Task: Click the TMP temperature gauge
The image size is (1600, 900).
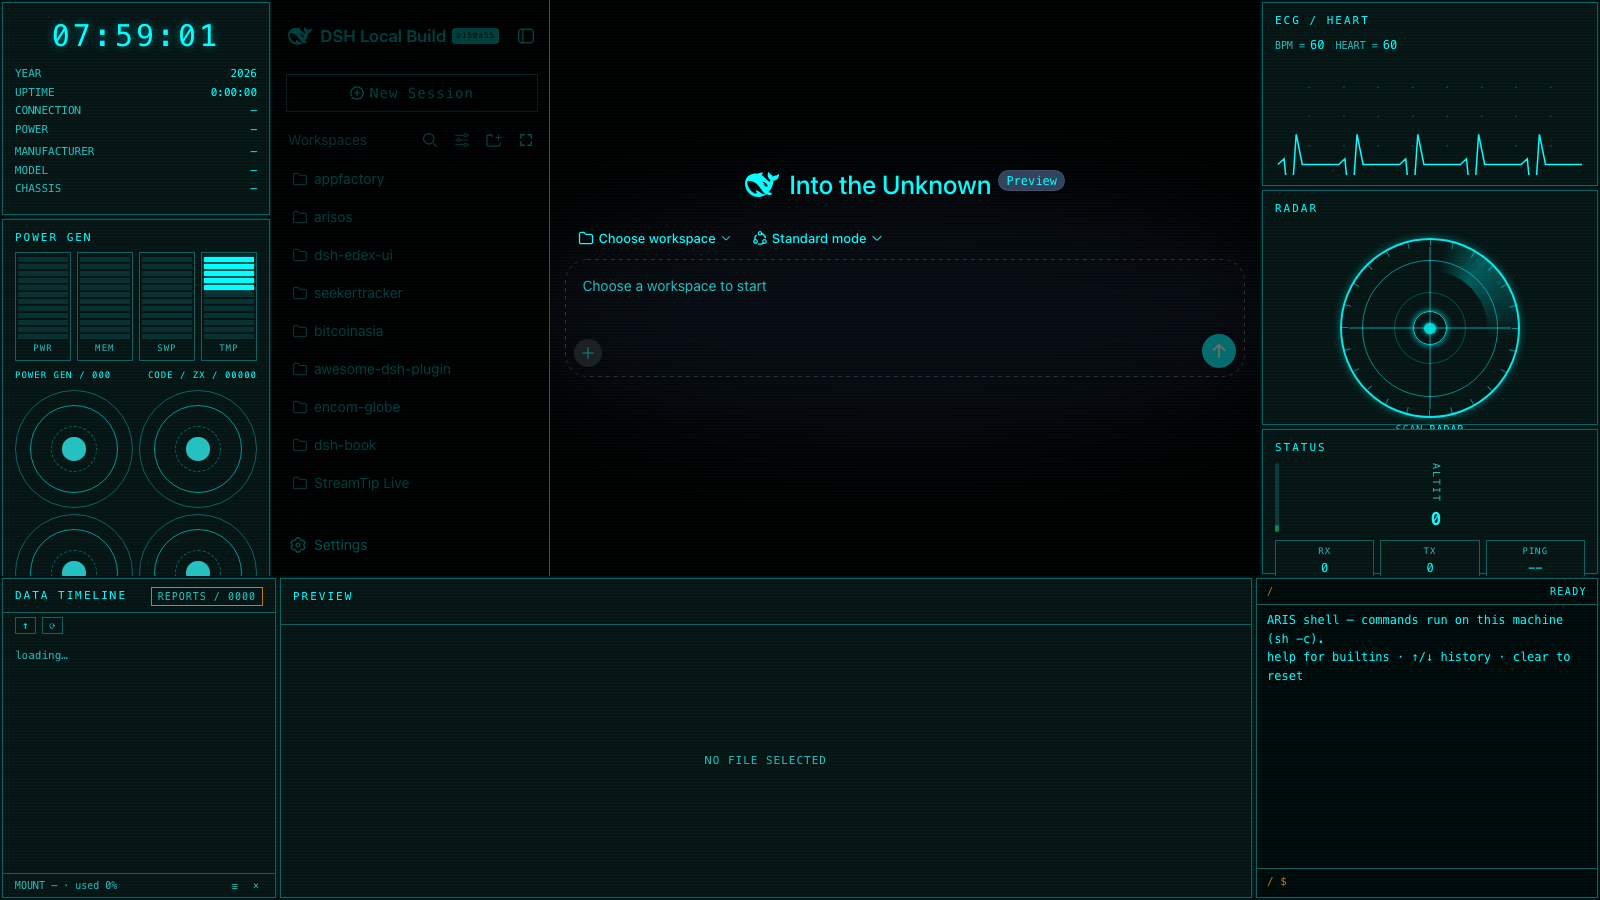Action: [x=229, y=306]
